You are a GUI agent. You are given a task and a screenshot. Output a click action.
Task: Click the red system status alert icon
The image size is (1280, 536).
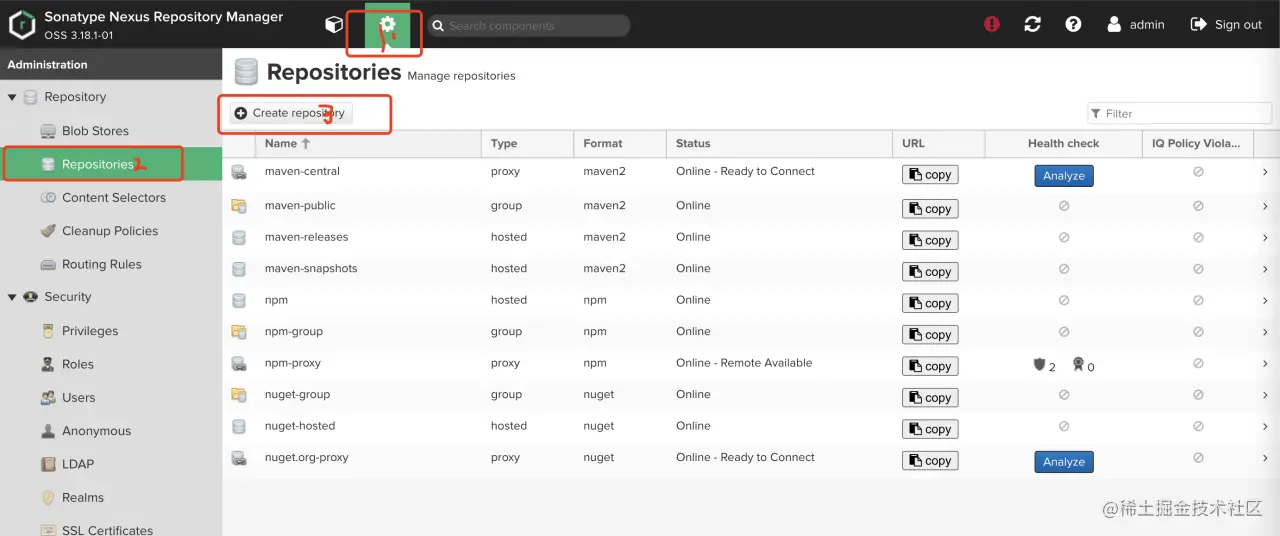coord(992,24)
